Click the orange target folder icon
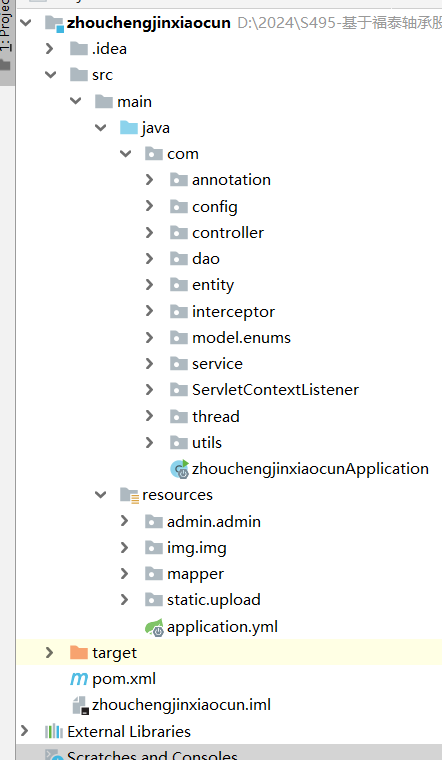Screen dimensions: 442x760 [x=79, y=653]
